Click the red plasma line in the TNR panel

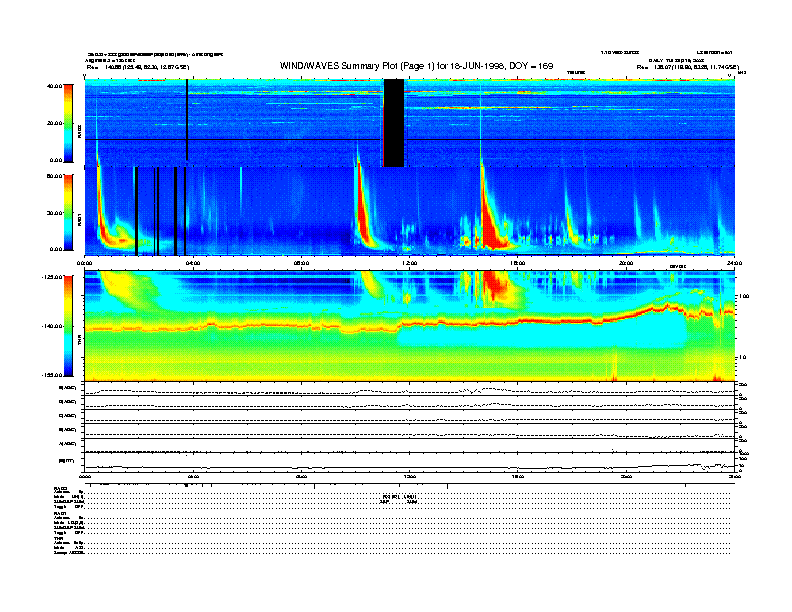(409, 323)
